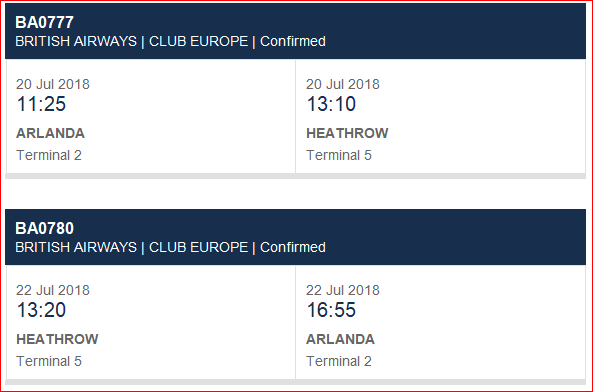Click the 13:20 departure time

pos(41,310)
